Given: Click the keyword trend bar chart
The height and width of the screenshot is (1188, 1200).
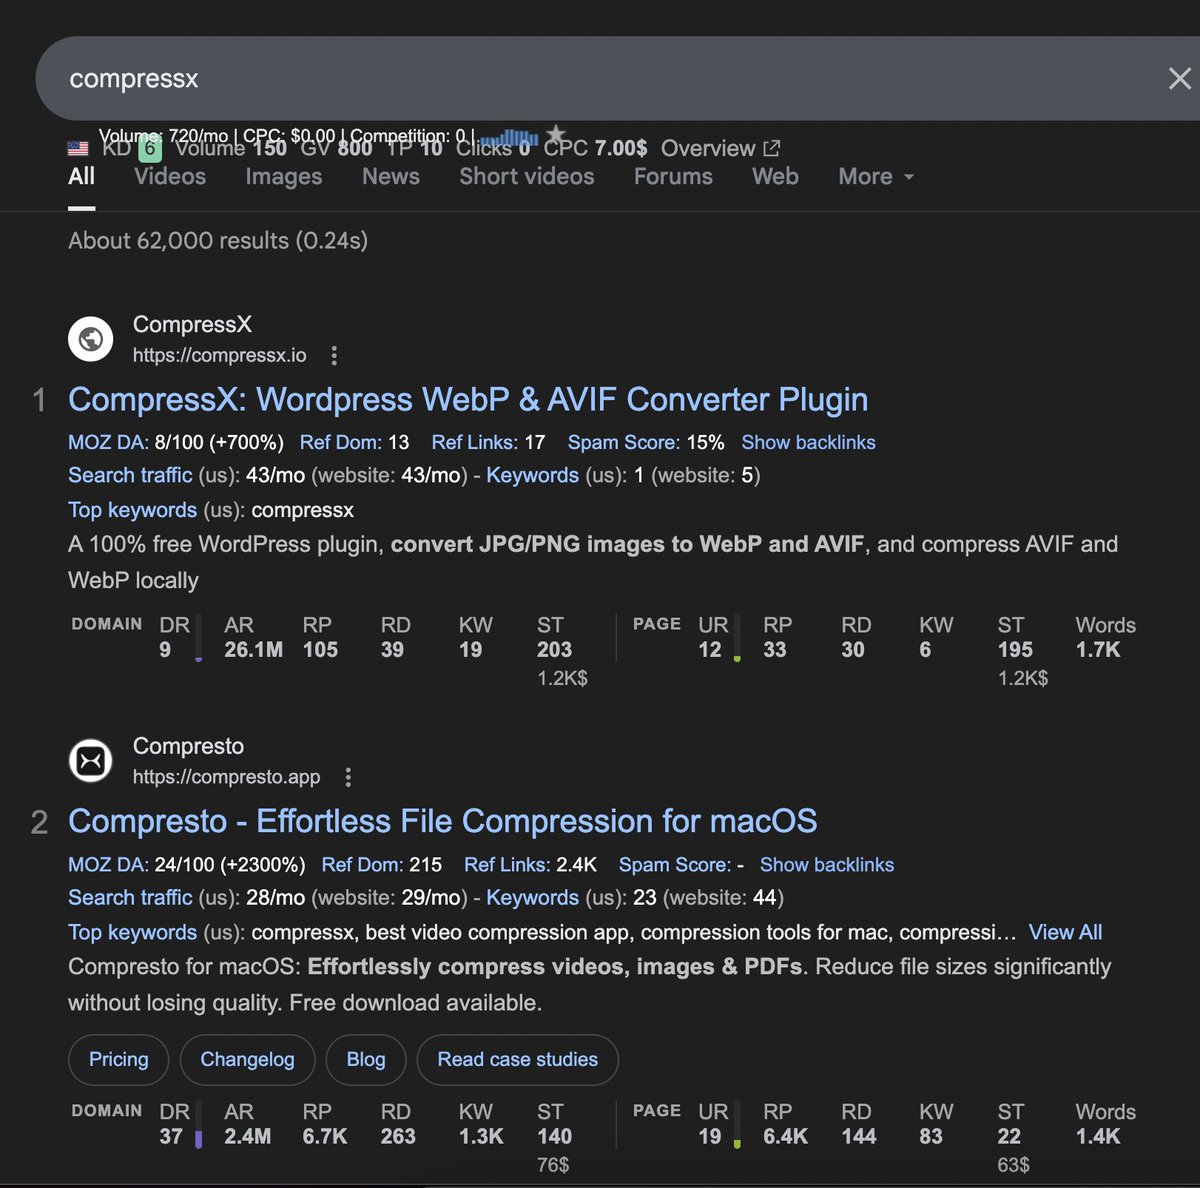Looking at the screenshot, I should pyautogui.click(x=510, y=137).
